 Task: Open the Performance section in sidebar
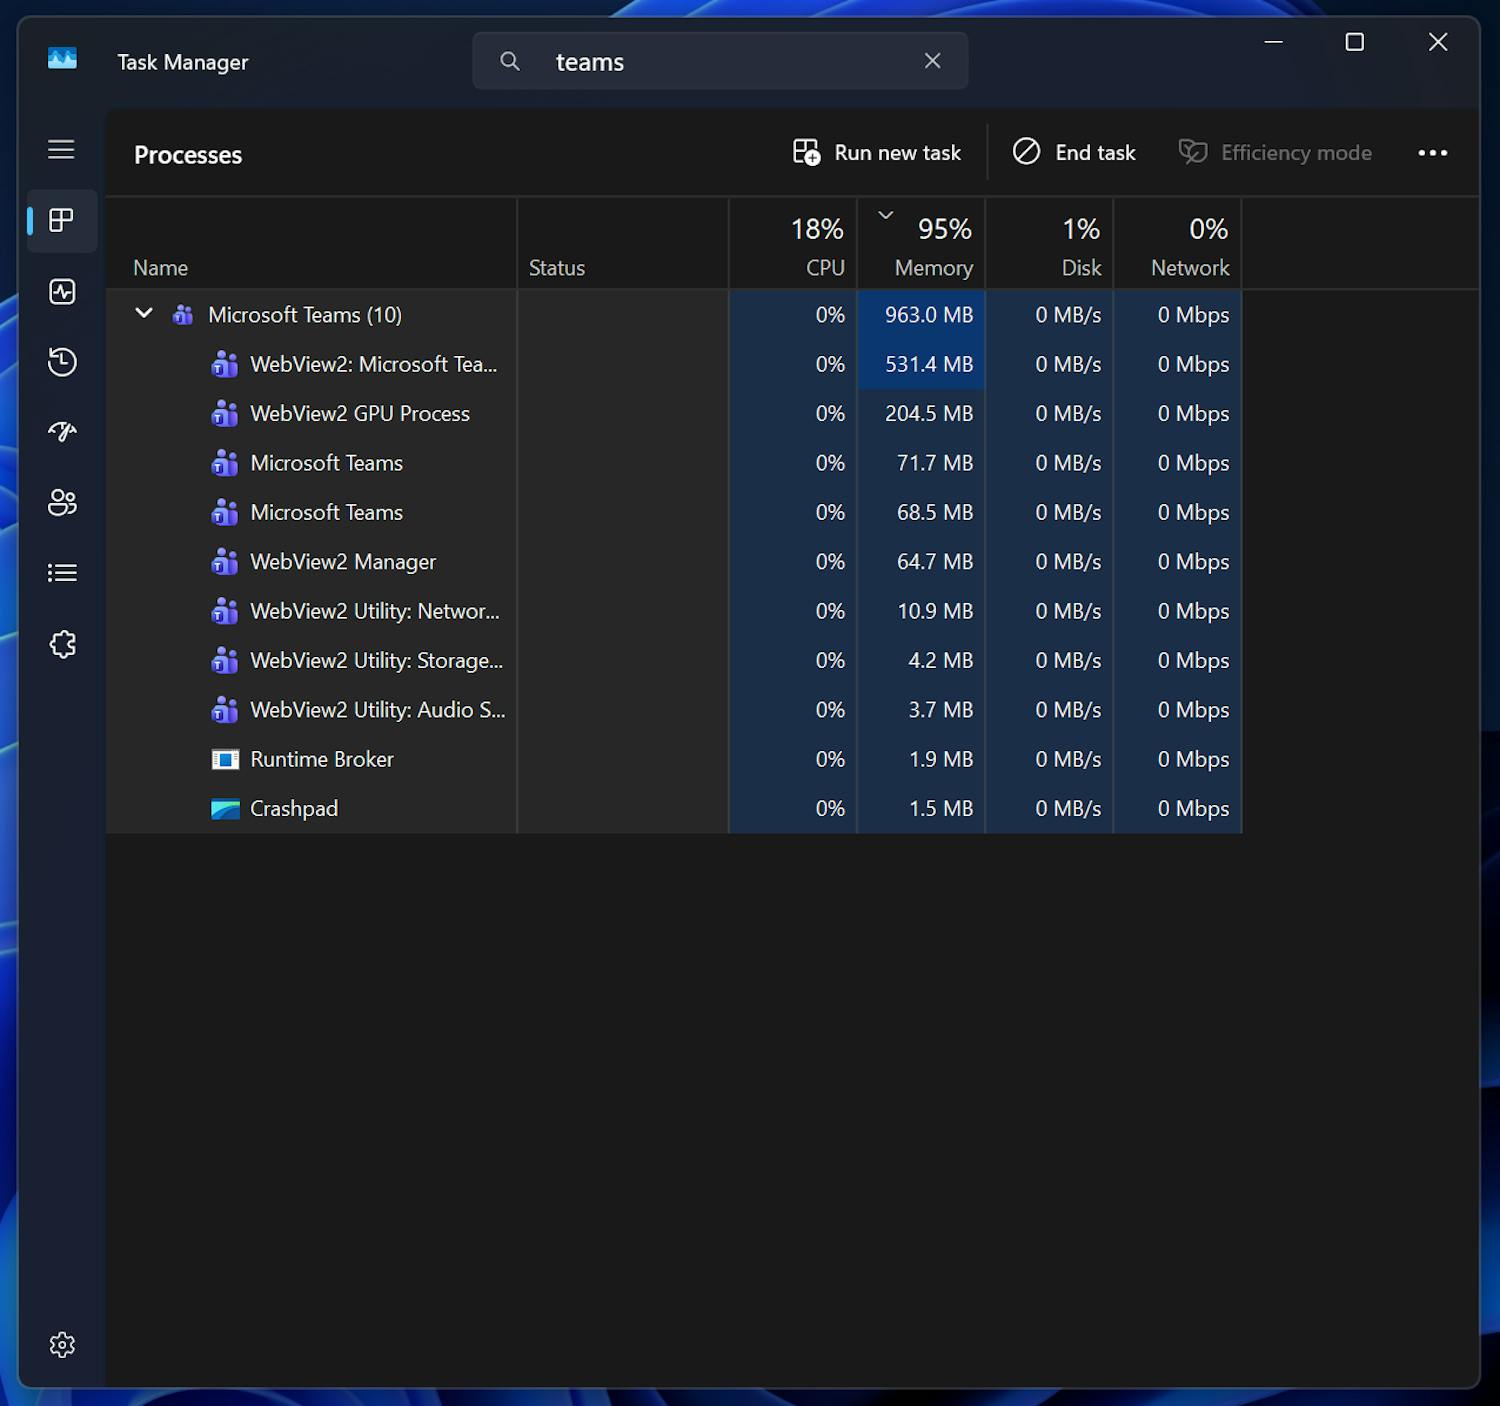61,292
